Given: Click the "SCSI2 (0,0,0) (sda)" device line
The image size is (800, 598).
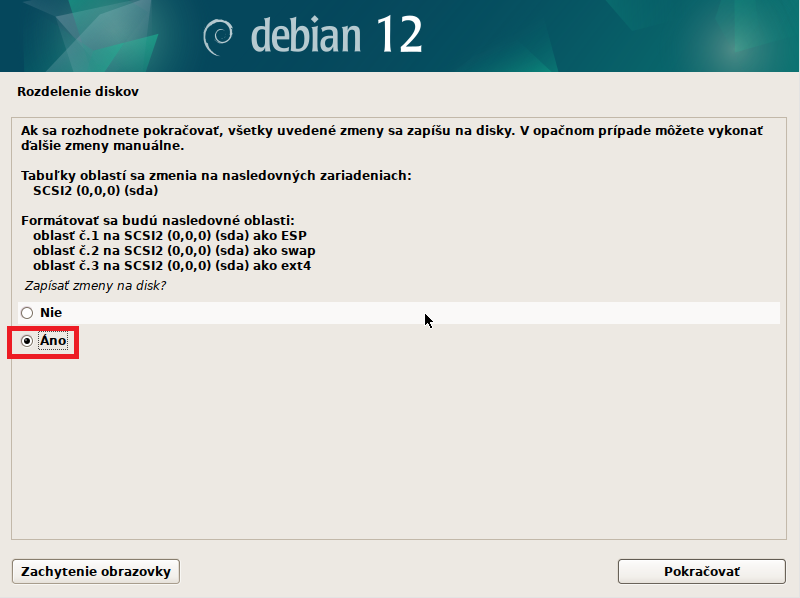Looking at the screenshot, I should tap(96, 190).
